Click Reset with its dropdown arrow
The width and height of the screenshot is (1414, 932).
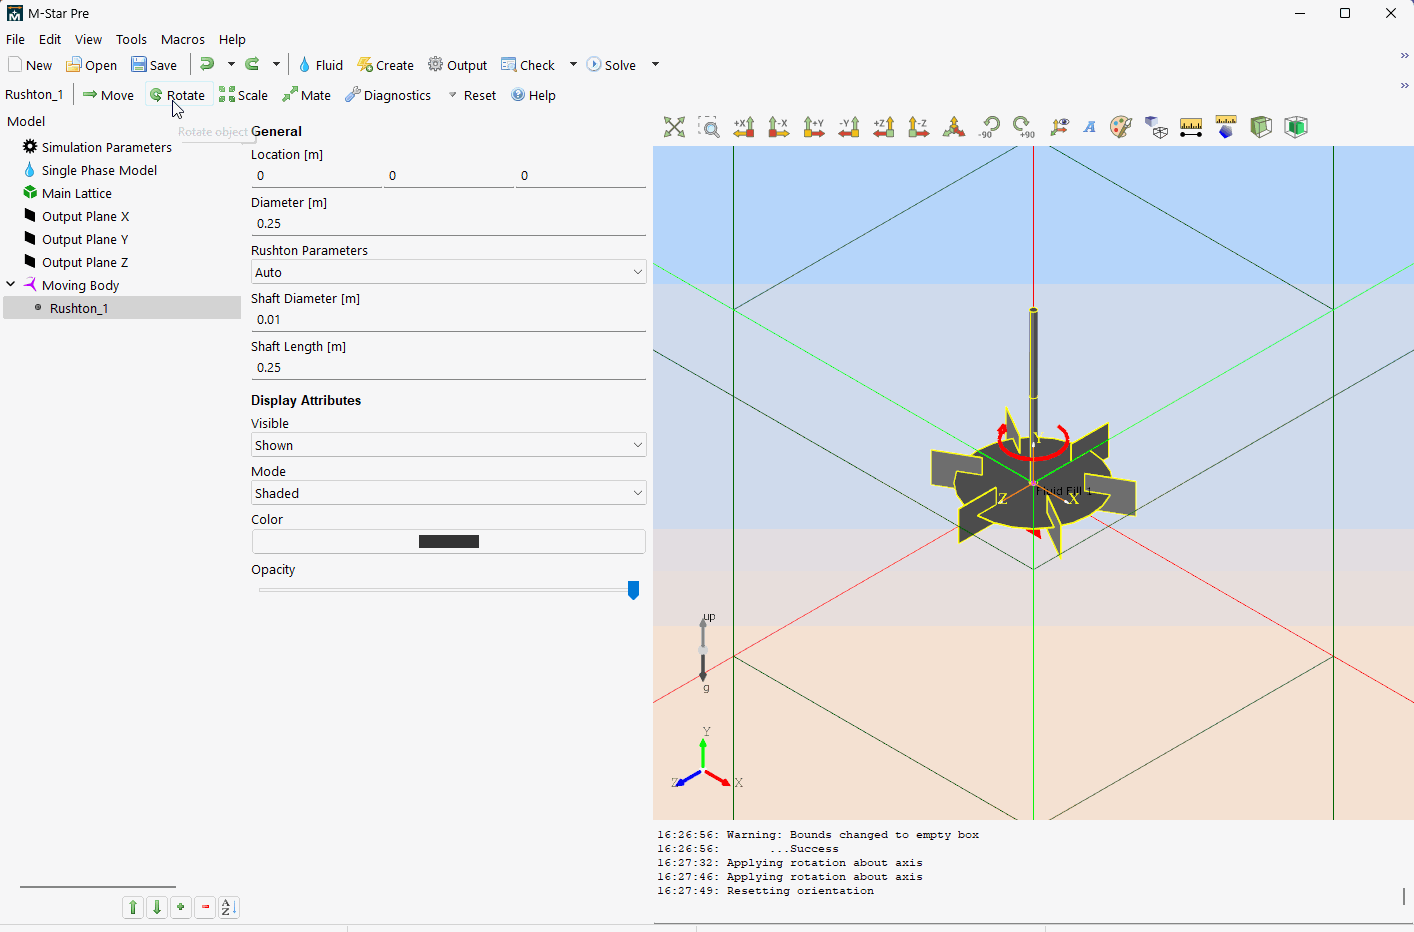472,95
